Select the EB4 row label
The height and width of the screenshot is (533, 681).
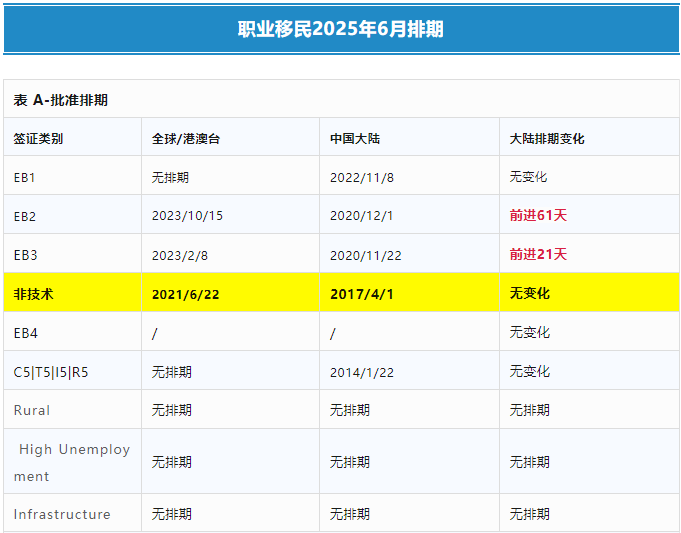click(27, 333)
